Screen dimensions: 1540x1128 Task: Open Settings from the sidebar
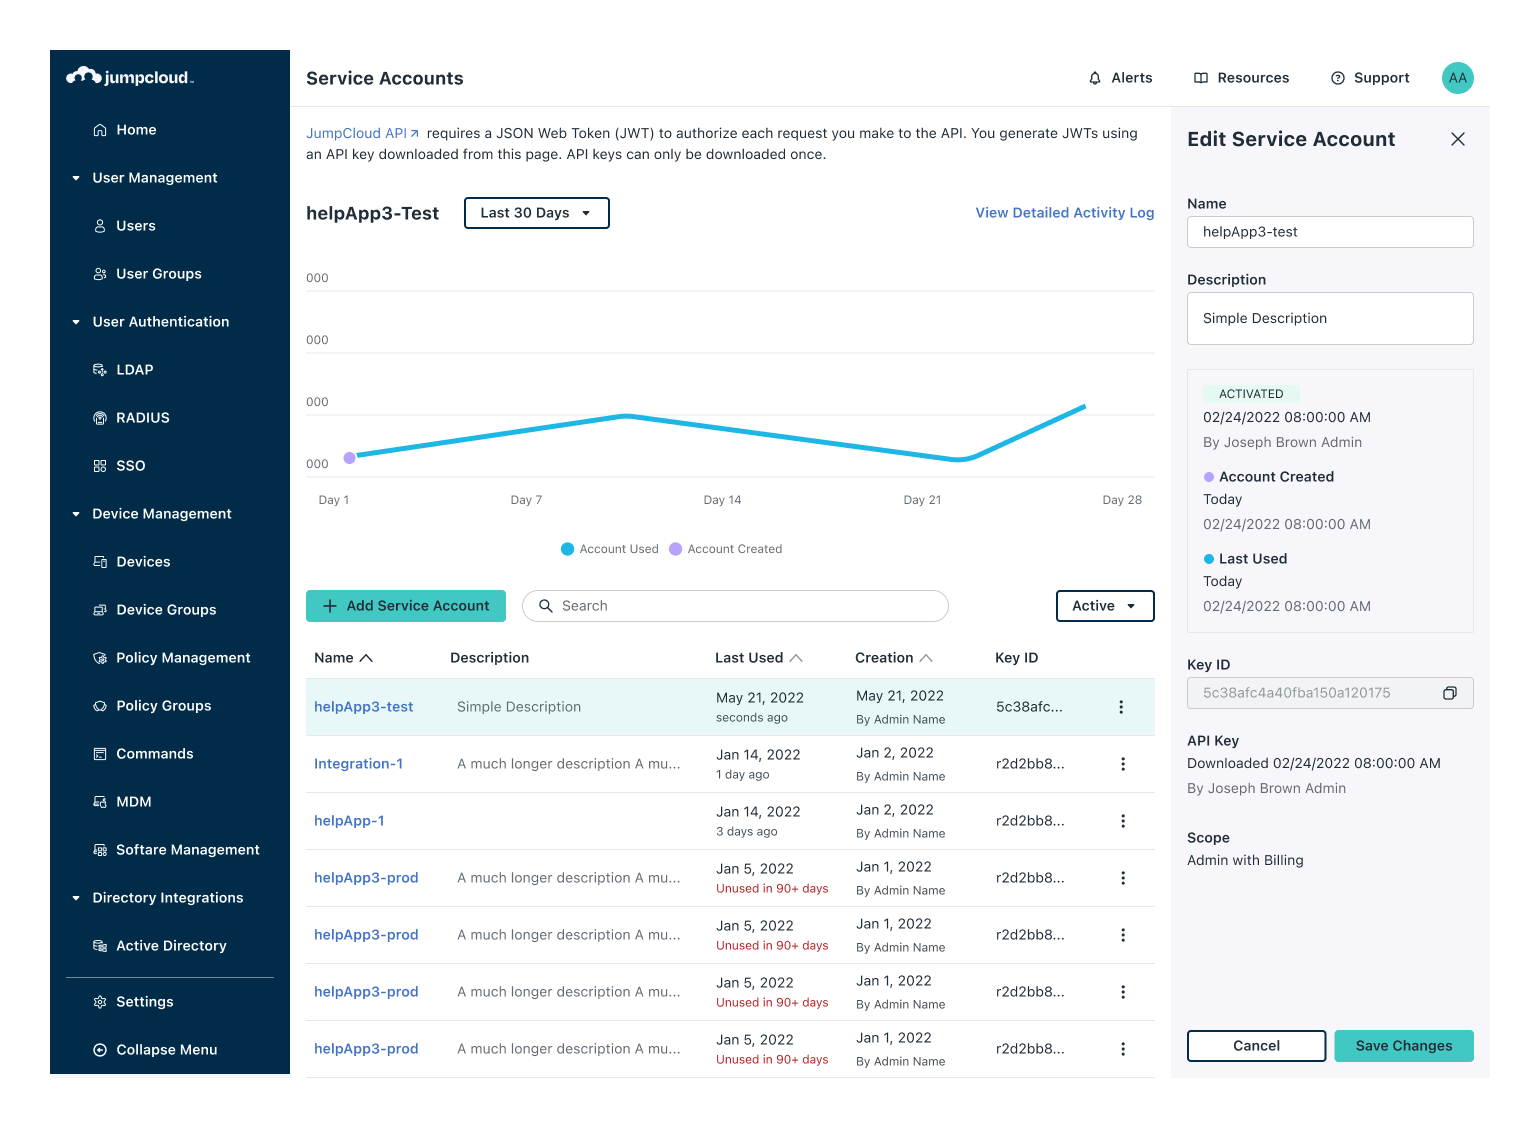click(144, 1002)
